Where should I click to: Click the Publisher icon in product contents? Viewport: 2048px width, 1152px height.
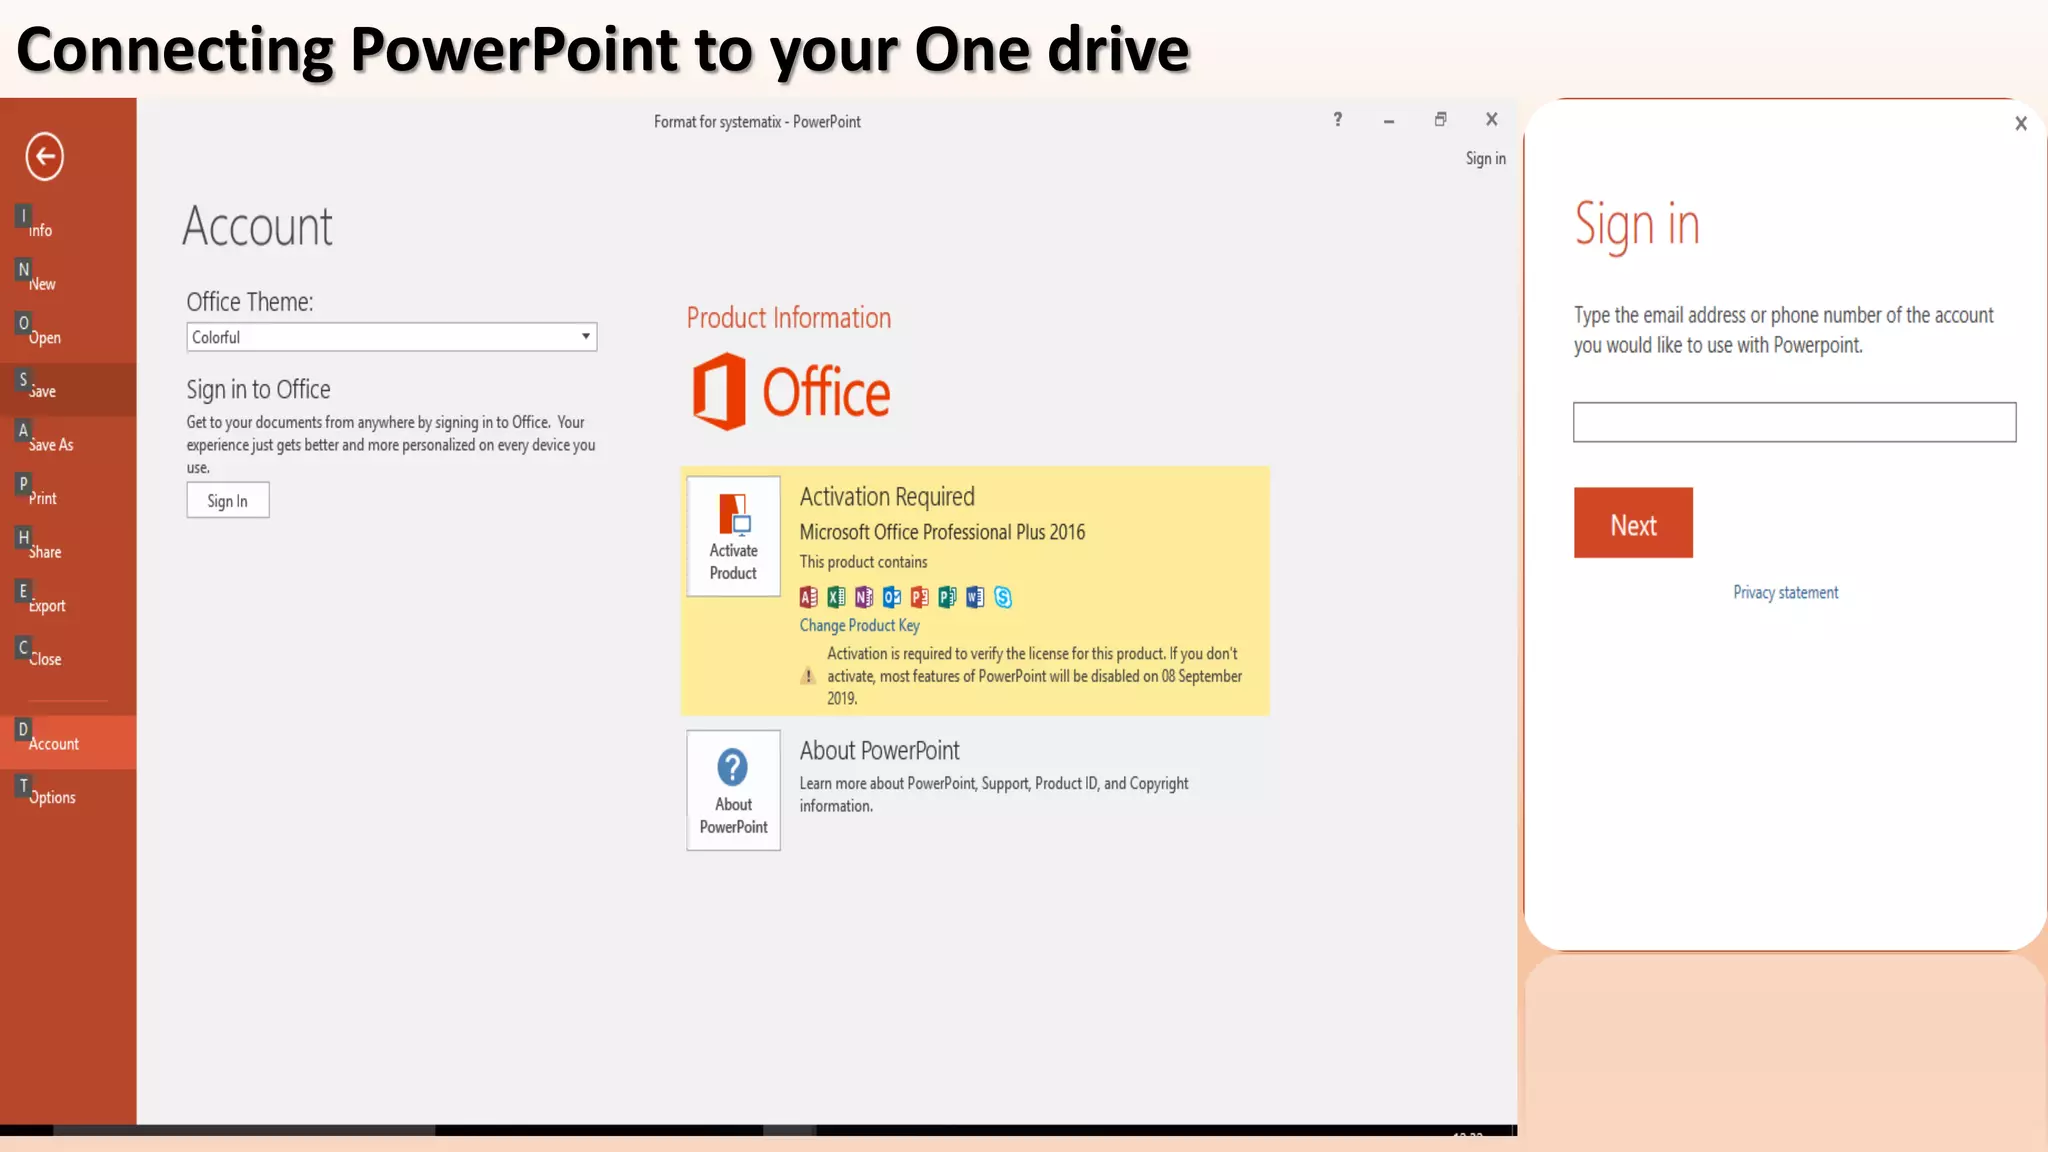pos(947,597)
